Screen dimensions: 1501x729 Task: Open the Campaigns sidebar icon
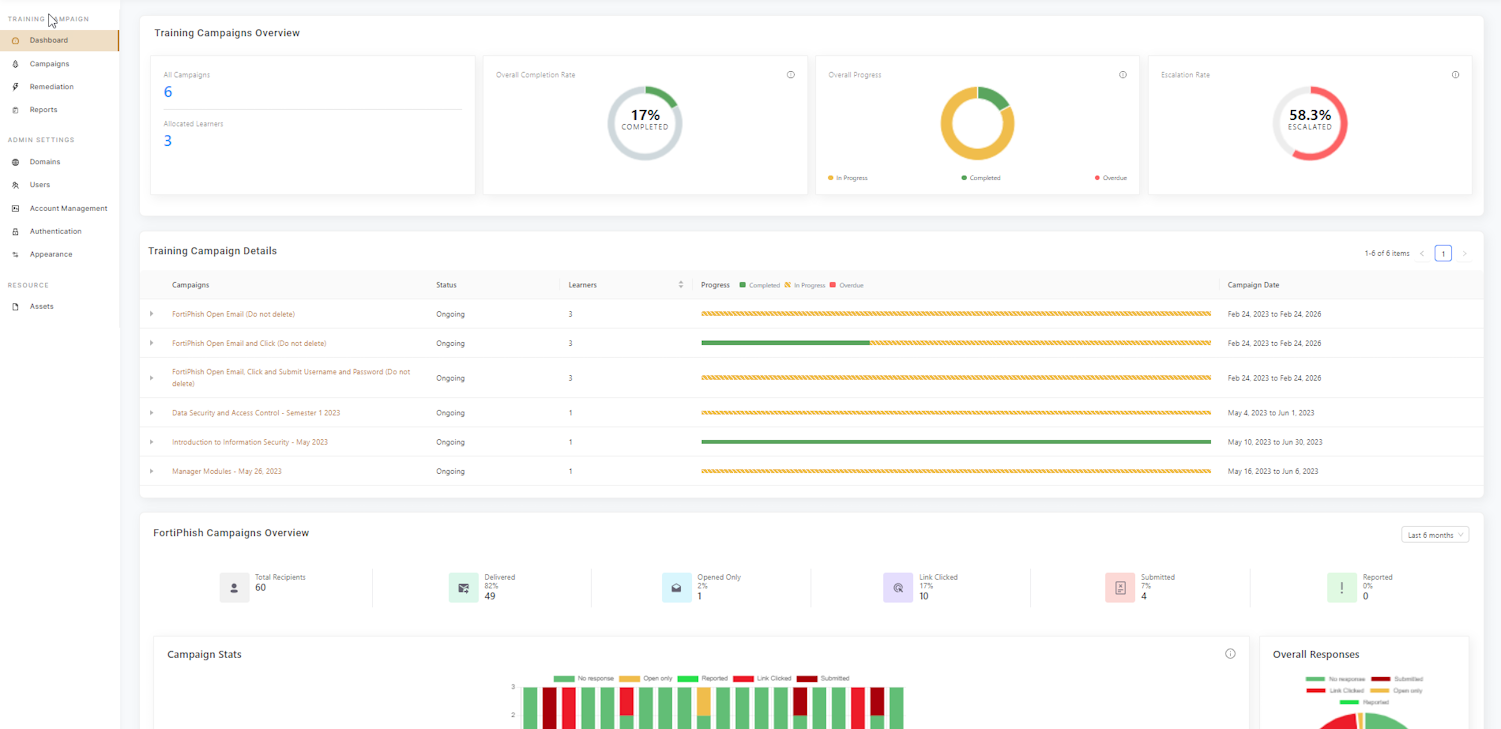pyautogui.click(x=15, y=64)
